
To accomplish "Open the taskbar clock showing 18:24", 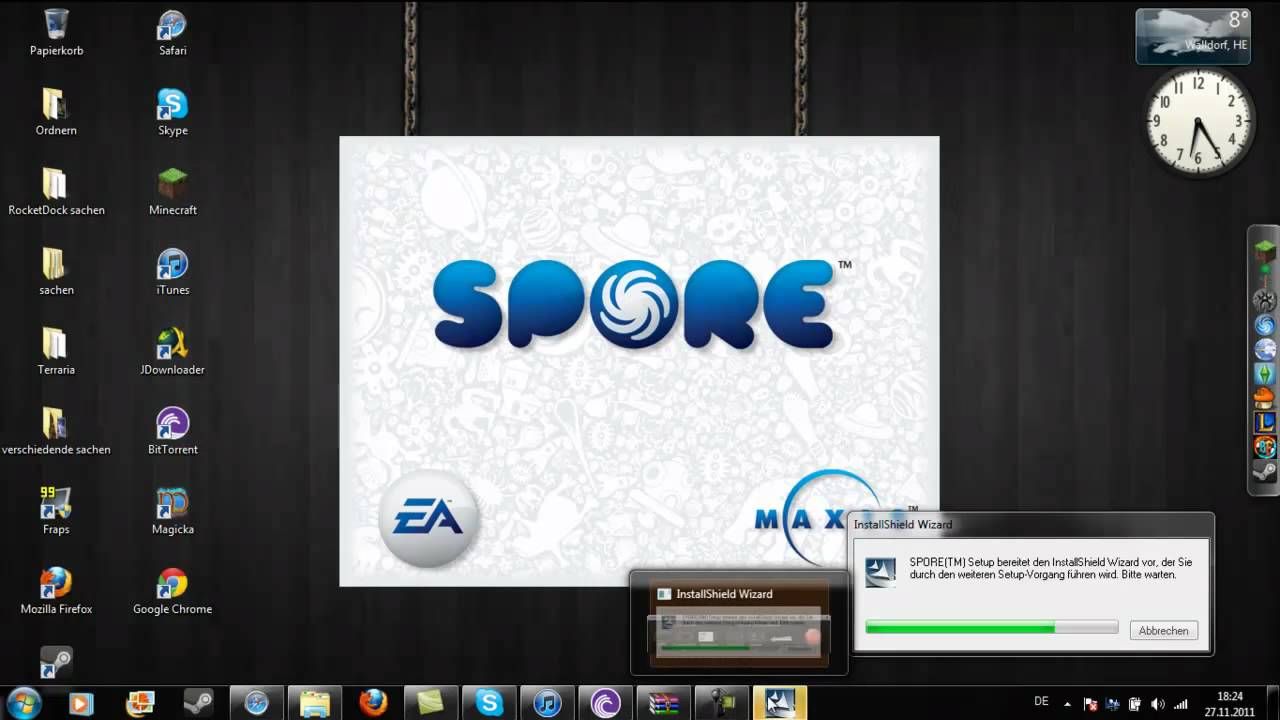I will click(x=1230, y=703).
